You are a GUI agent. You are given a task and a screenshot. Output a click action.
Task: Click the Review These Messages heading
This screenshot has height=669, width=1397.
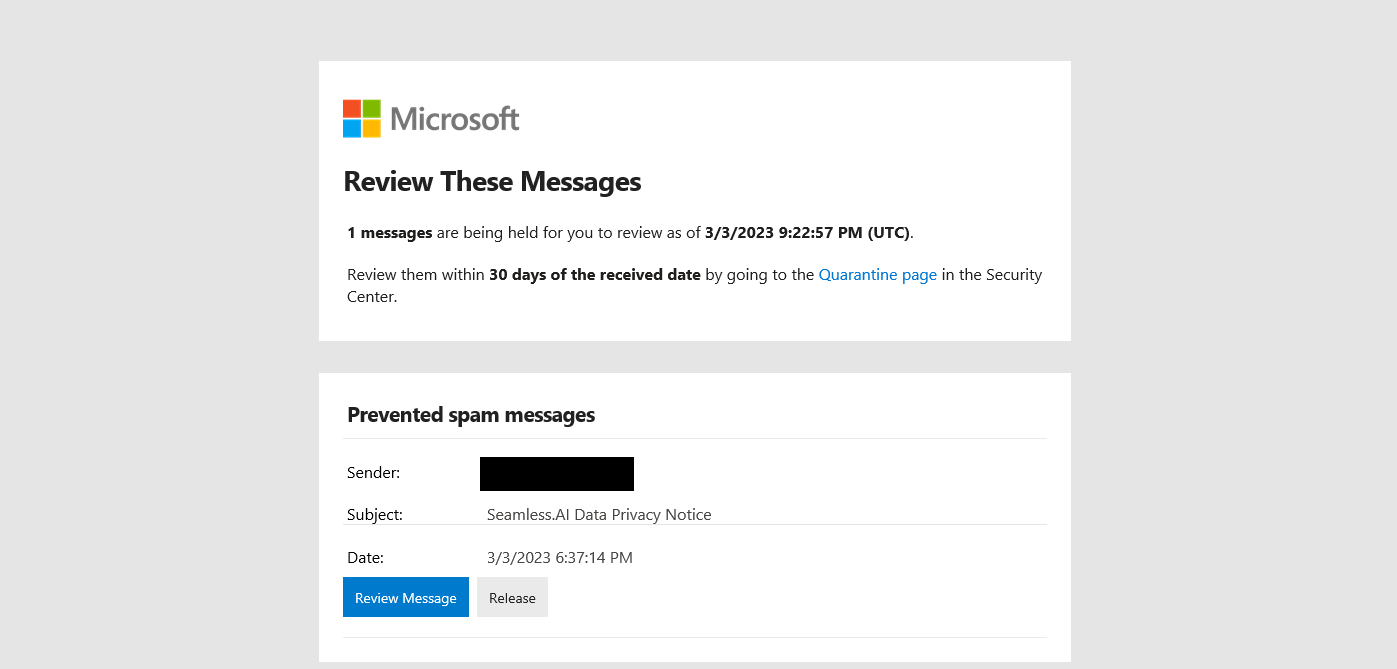(x=492, y=182)
